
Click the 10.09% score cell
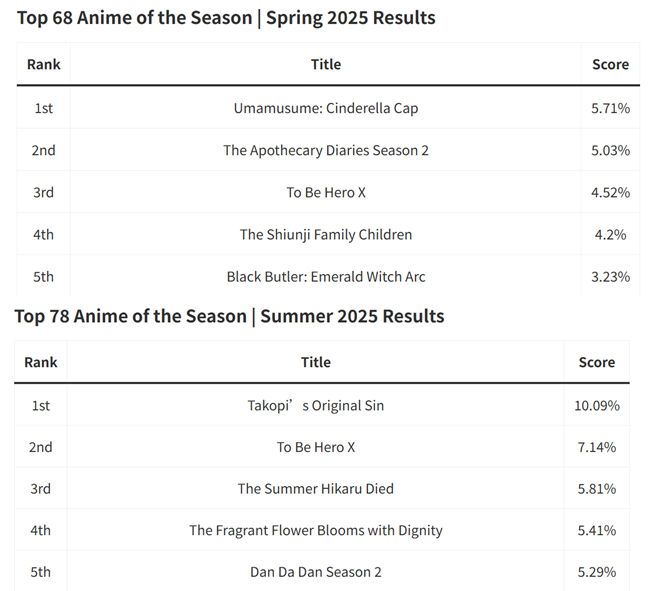tap(597, 405)
